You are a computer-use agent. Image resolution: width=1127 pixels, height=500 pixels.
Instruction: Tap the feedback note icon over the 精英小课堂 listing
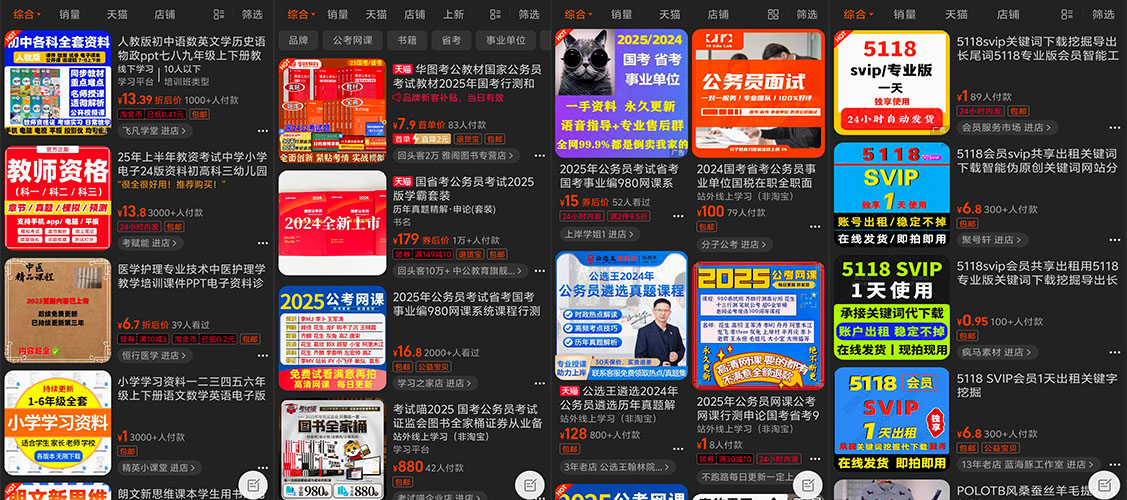[253, 485]
